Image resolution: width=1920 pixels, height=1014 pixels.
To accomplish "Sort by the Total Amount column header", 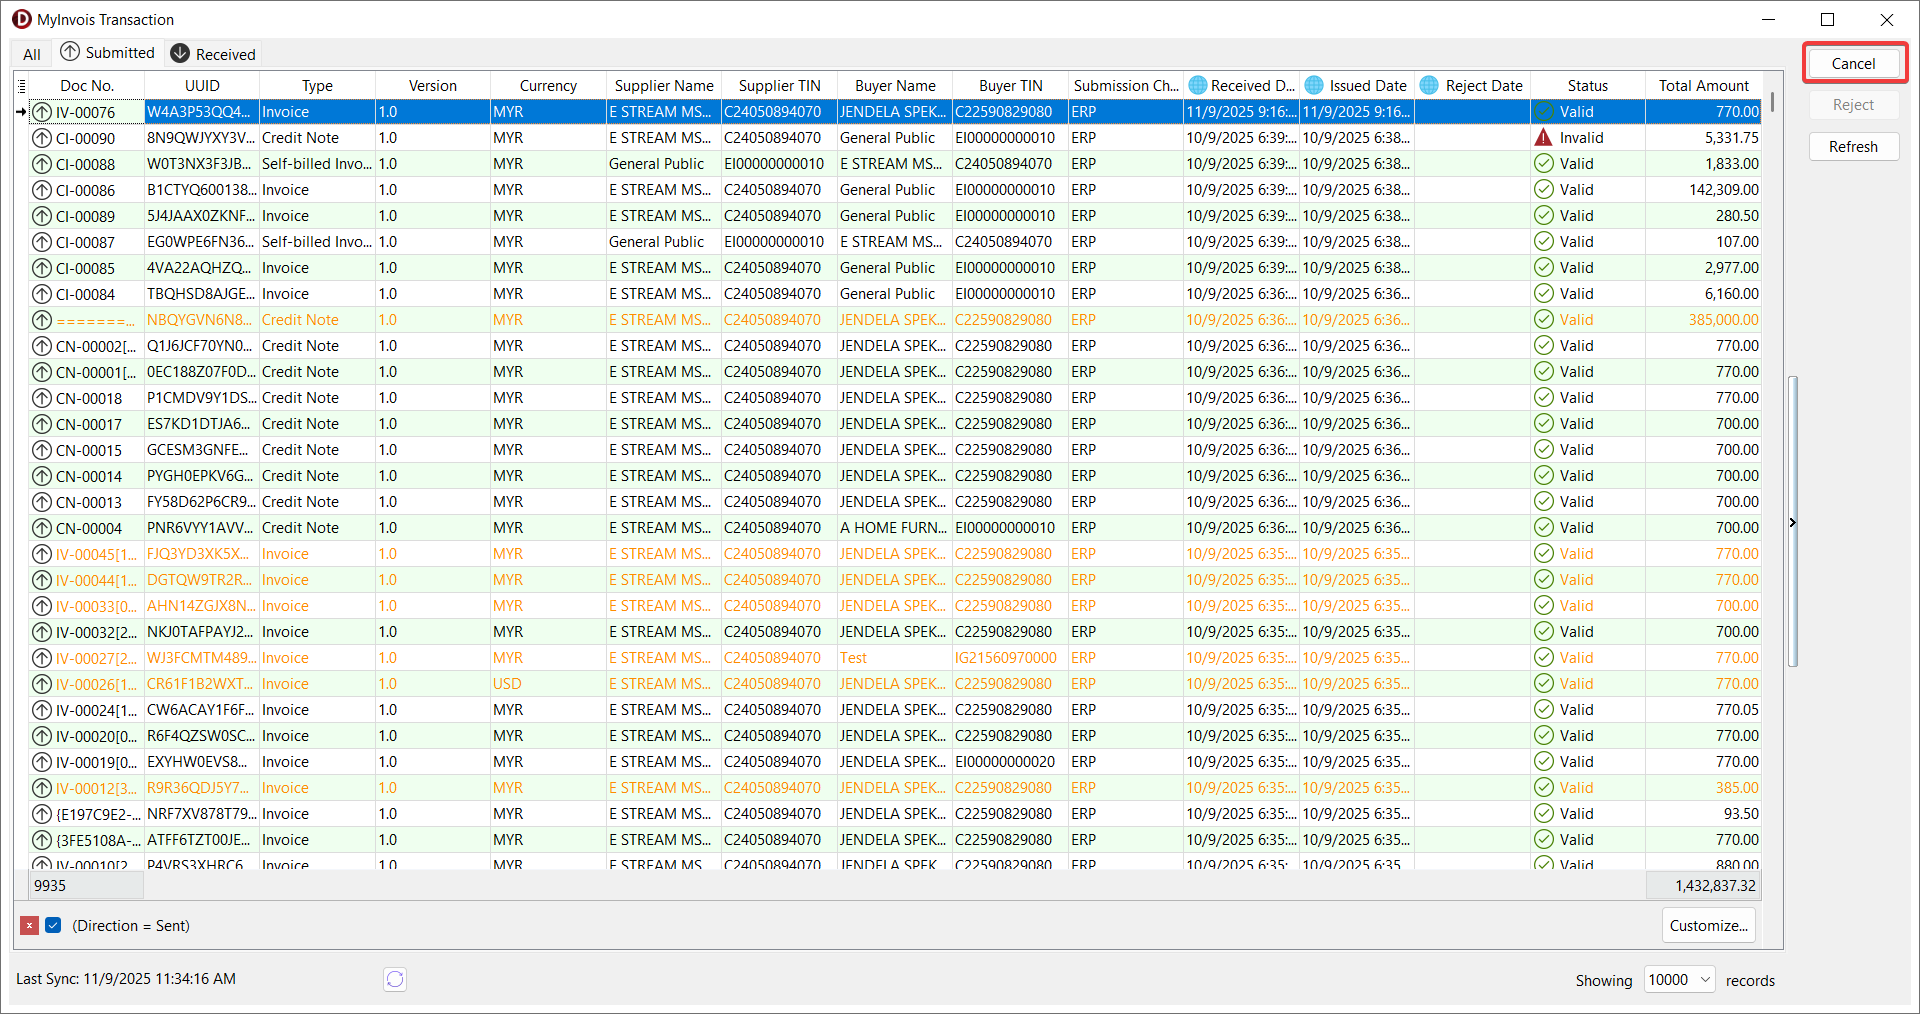I will 1703,86.
